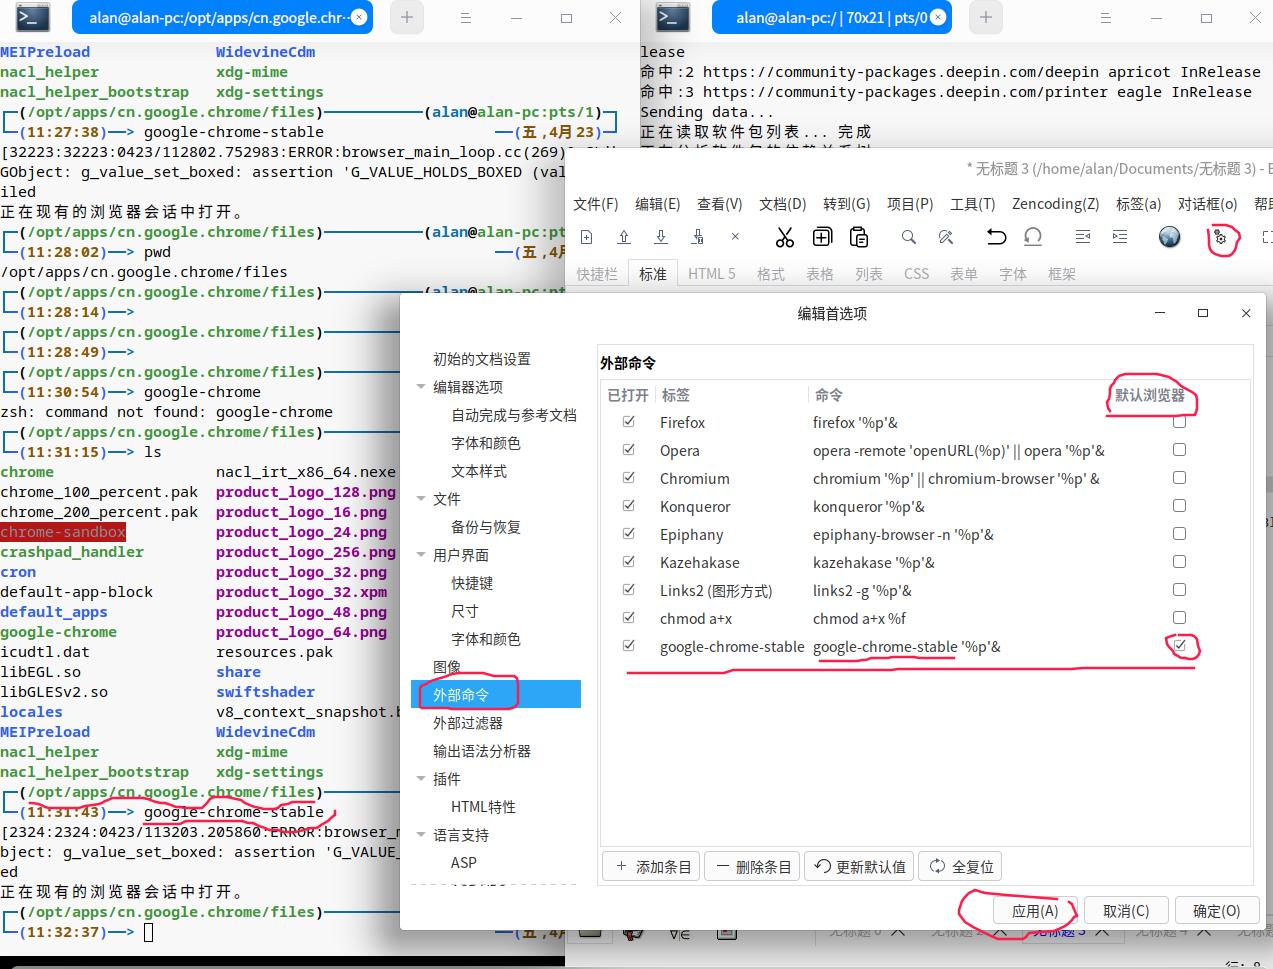
Task: Click the magnifier search toolbar icon
Action: [x=908, y=237]
